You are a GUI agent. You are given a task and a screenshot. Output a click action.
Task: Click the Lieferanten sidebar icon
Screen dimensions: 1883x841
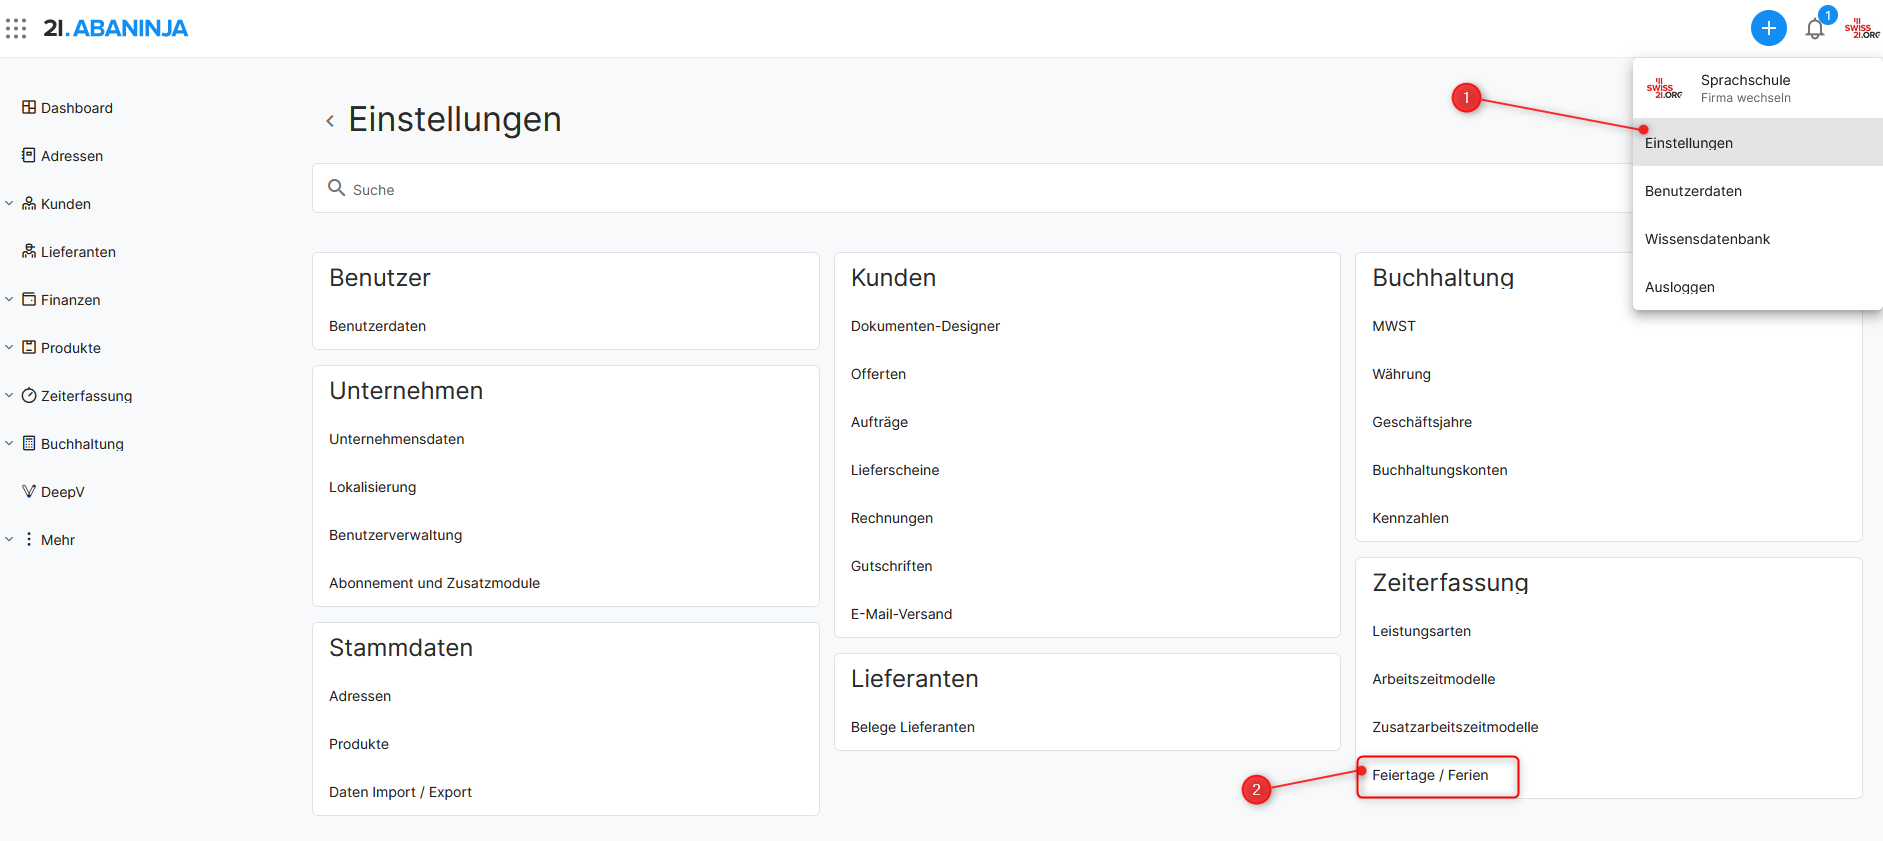(x=29, y=252)
